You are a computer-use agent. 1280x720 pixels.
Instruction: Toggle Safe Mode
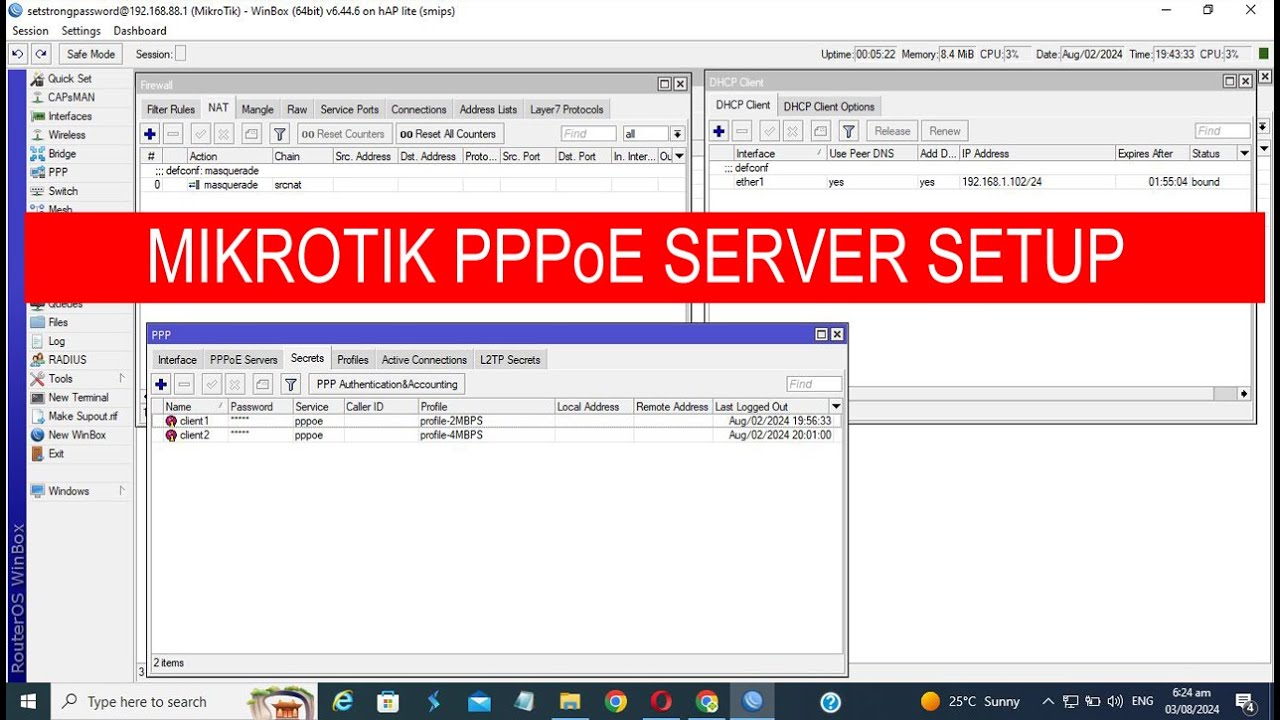[90, 54]
